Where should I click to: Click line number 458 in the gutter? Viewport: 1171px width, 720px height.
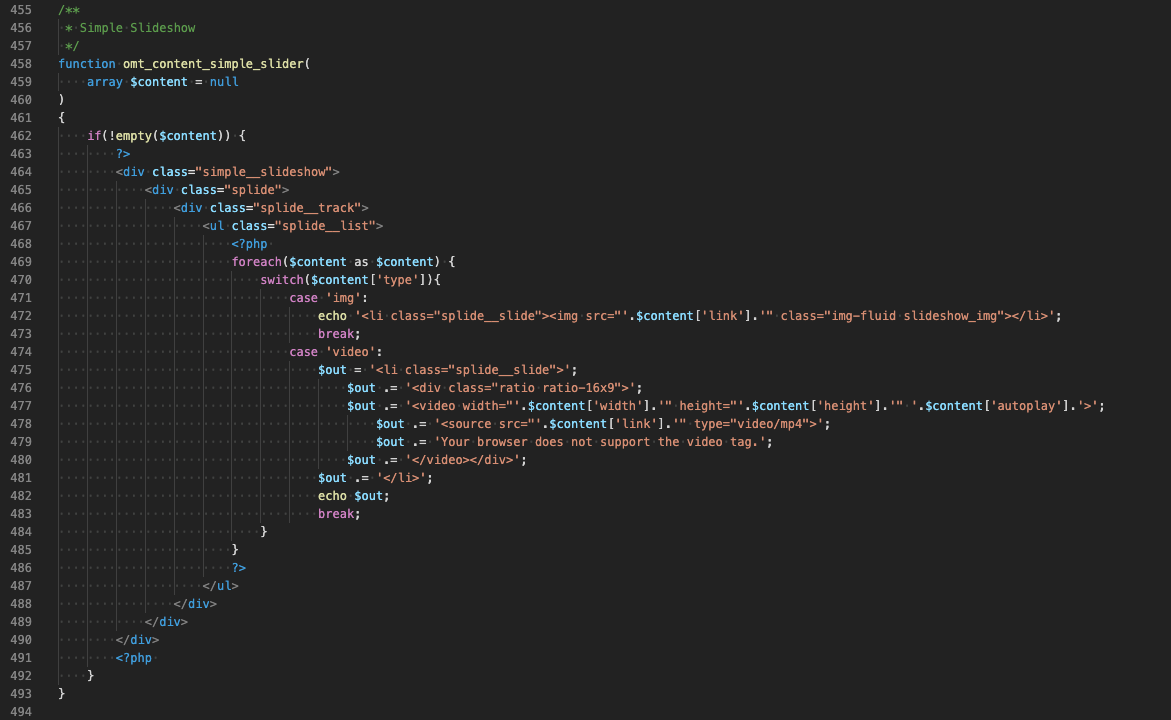coord(19,64)
